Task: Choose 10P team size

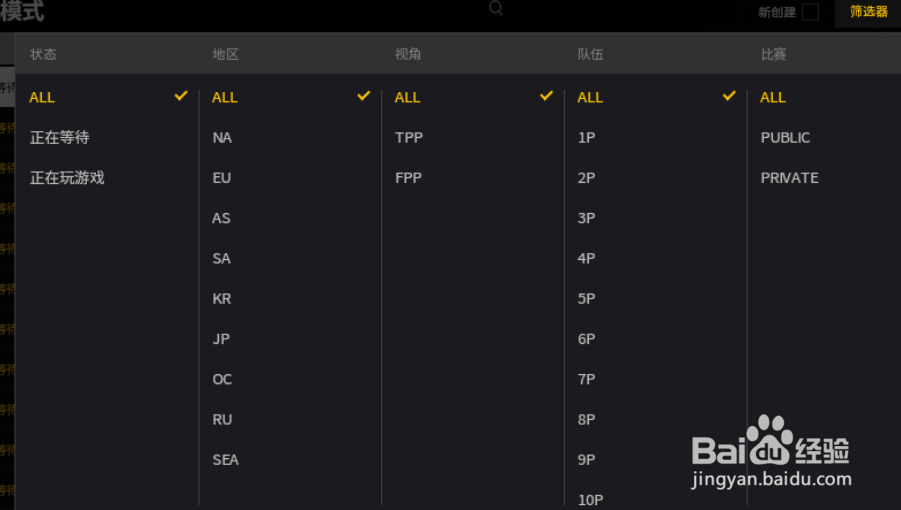Action: pyautogui.click(x=590, y=500)
